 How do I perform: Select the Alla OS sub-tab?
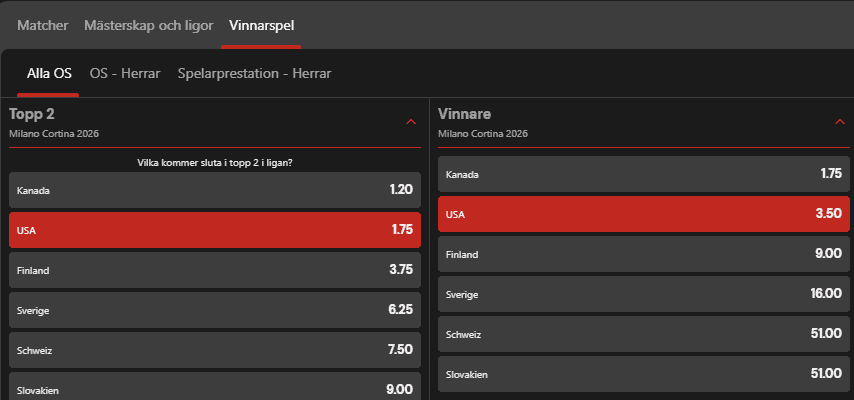[x=49, y=73]
